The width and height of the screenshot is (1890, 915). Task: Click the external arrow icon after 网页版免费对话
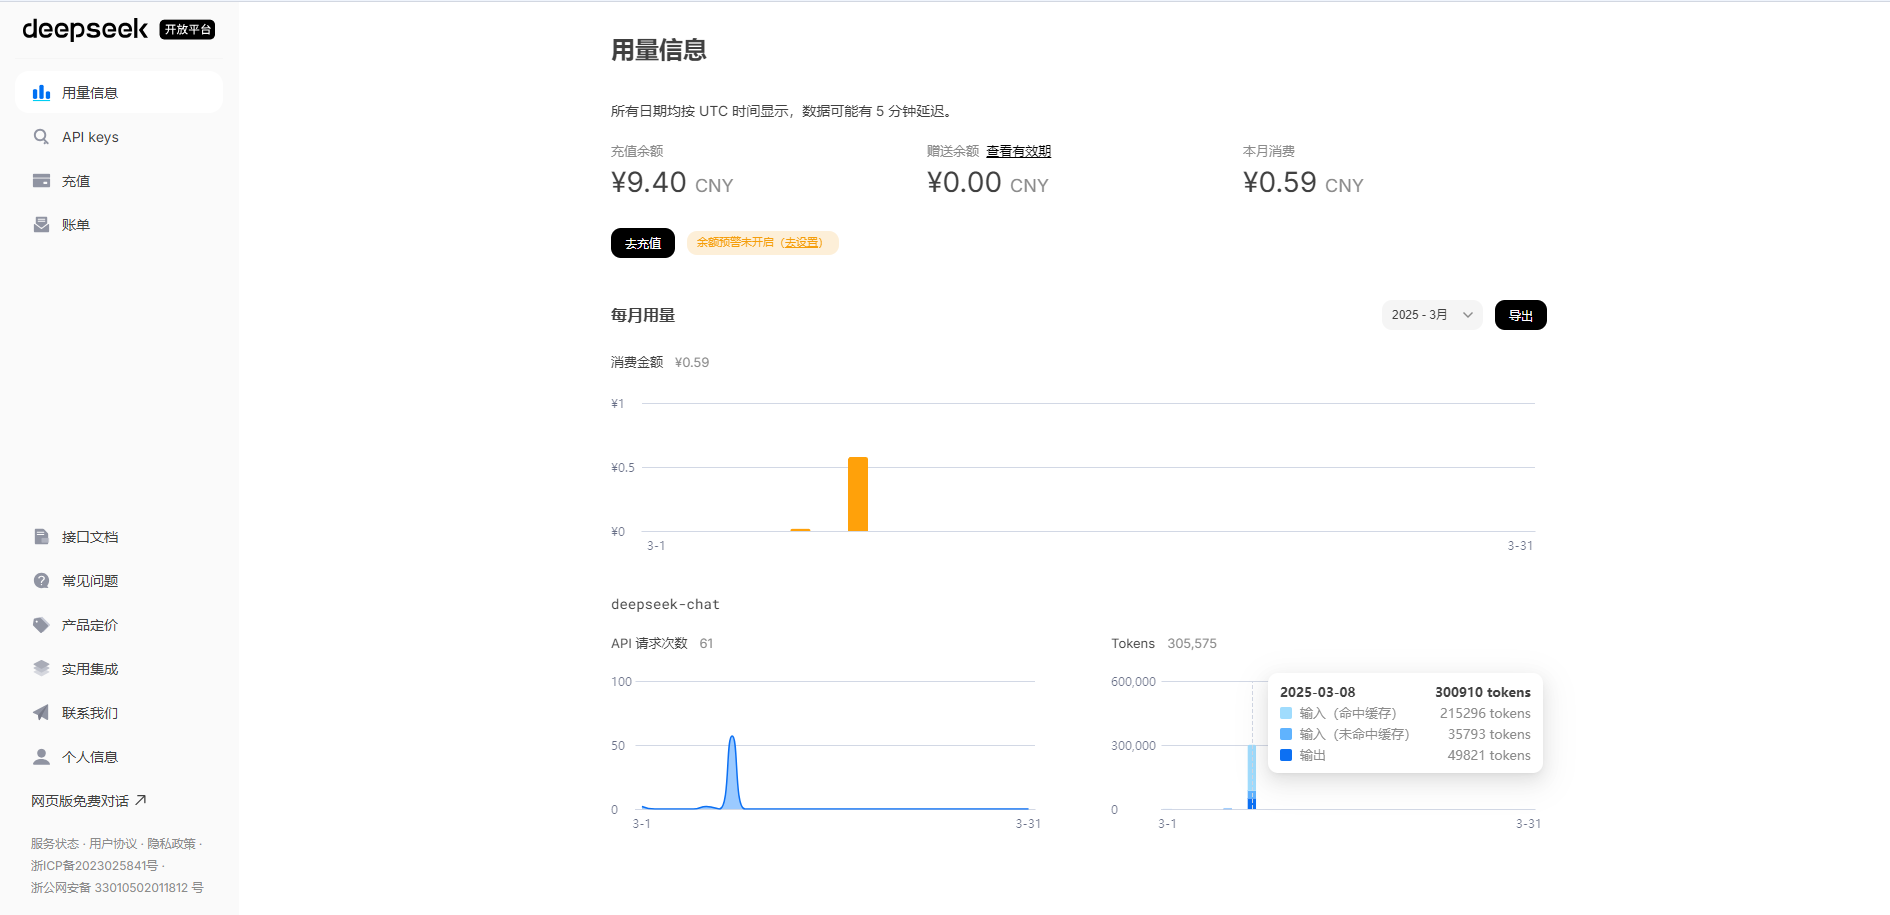(141, 800)
